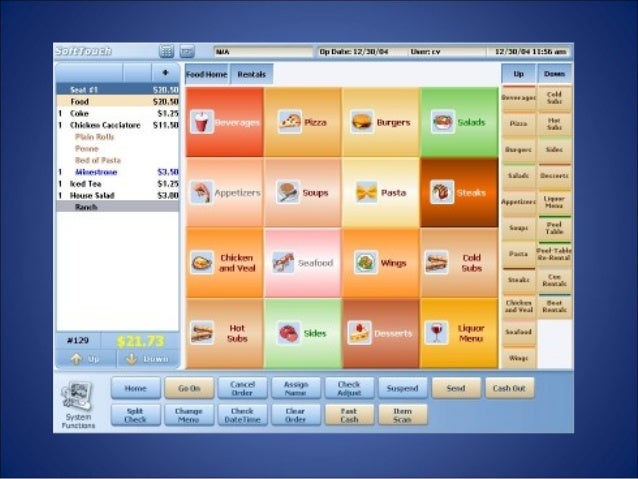Click the Suspend button
Viewport: 638px width, 479px height.
click(x=402, y=388)
